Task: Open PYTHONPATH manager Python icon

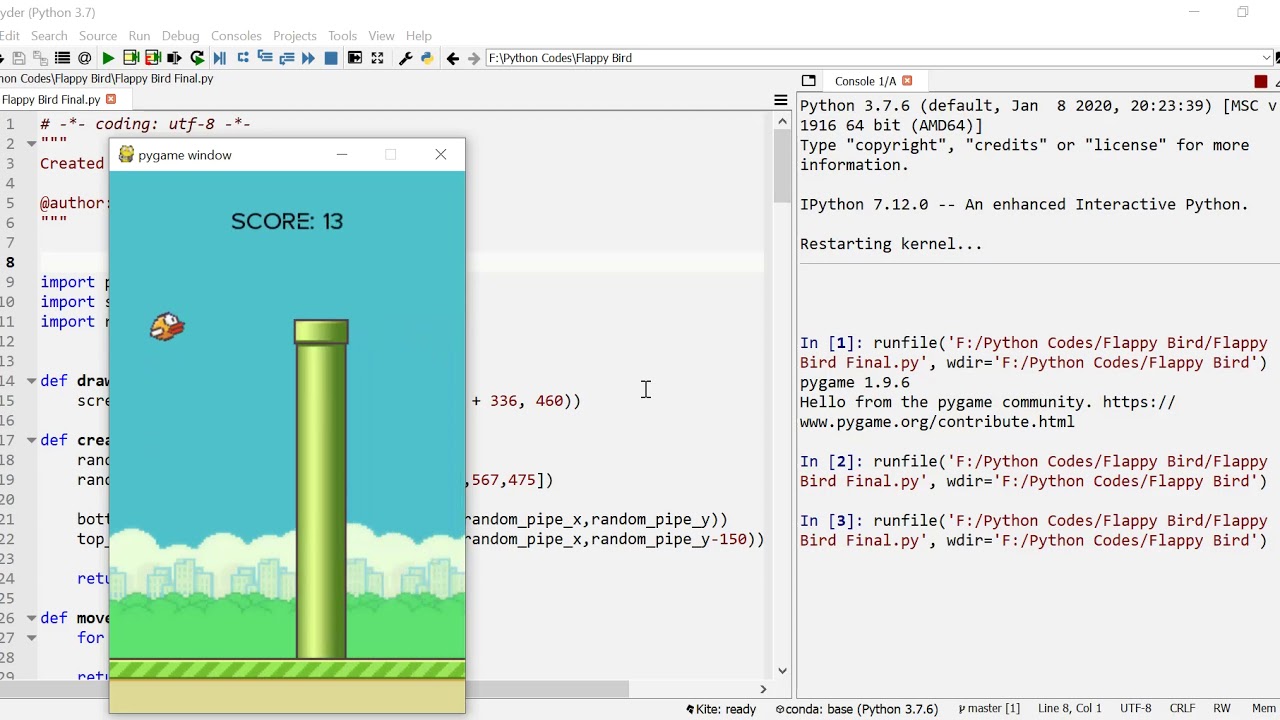Action: 427,58
